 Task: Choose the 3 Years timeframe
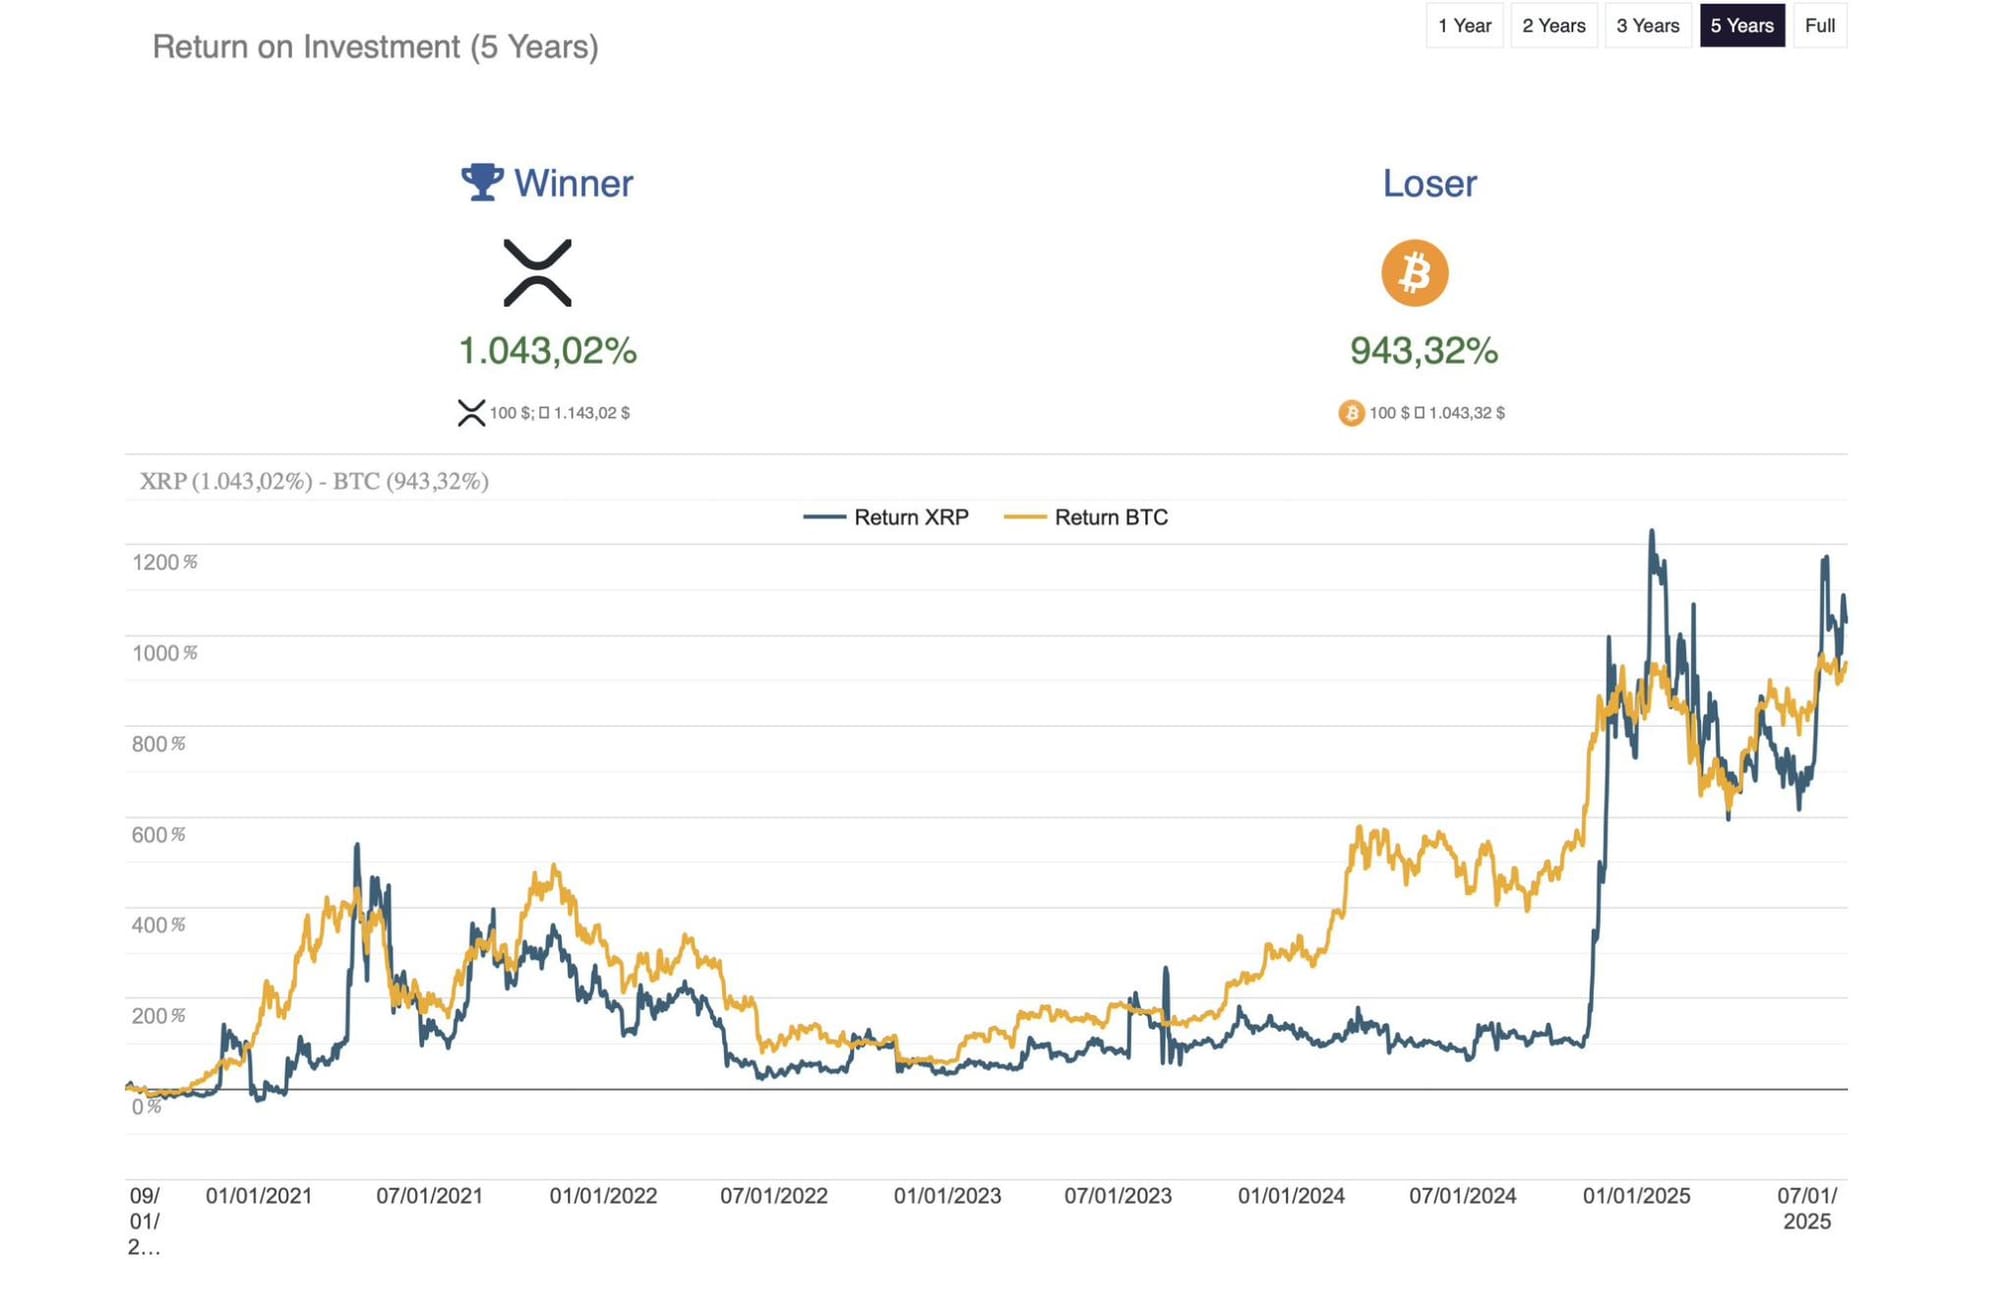tap(1647, 26)
